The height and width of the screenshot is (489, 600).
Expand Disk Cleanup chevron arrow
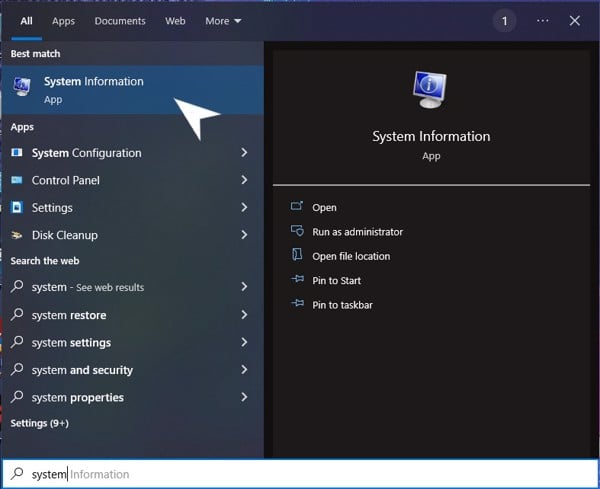(x=244, y=235)
